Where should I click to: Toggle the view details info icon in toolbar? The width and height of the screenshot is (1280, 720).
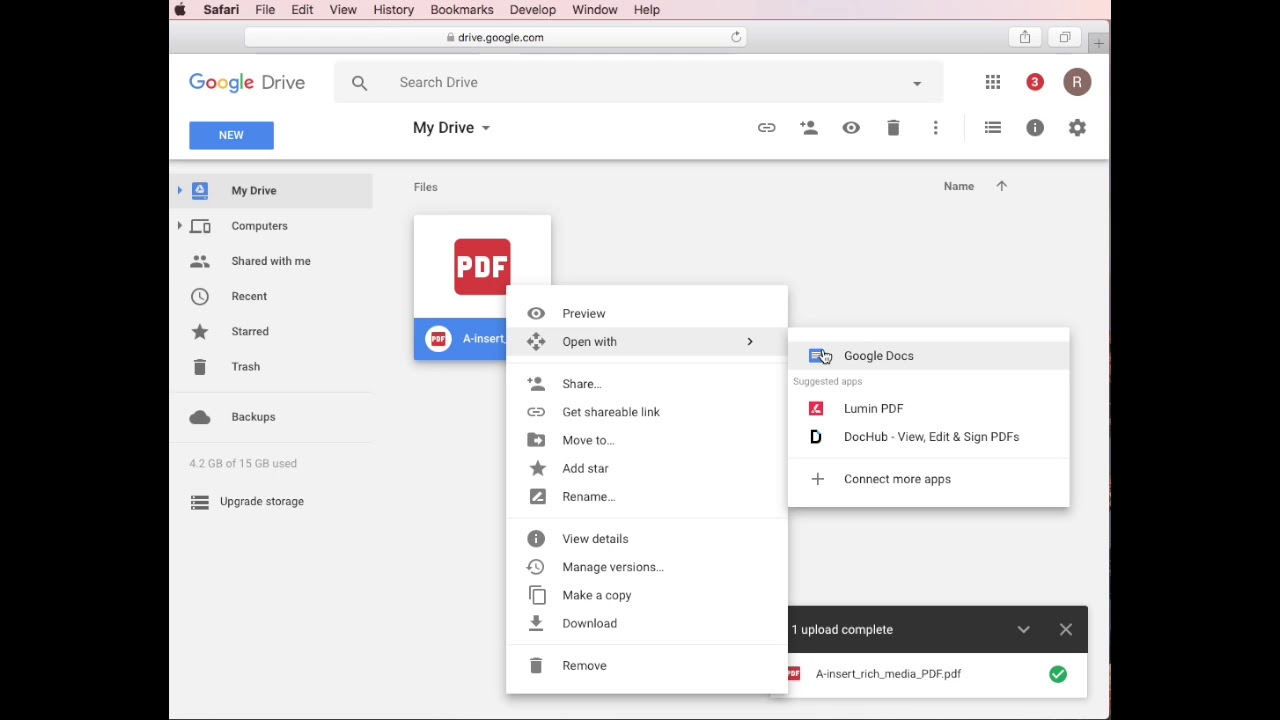click(x=1035, y=128)
